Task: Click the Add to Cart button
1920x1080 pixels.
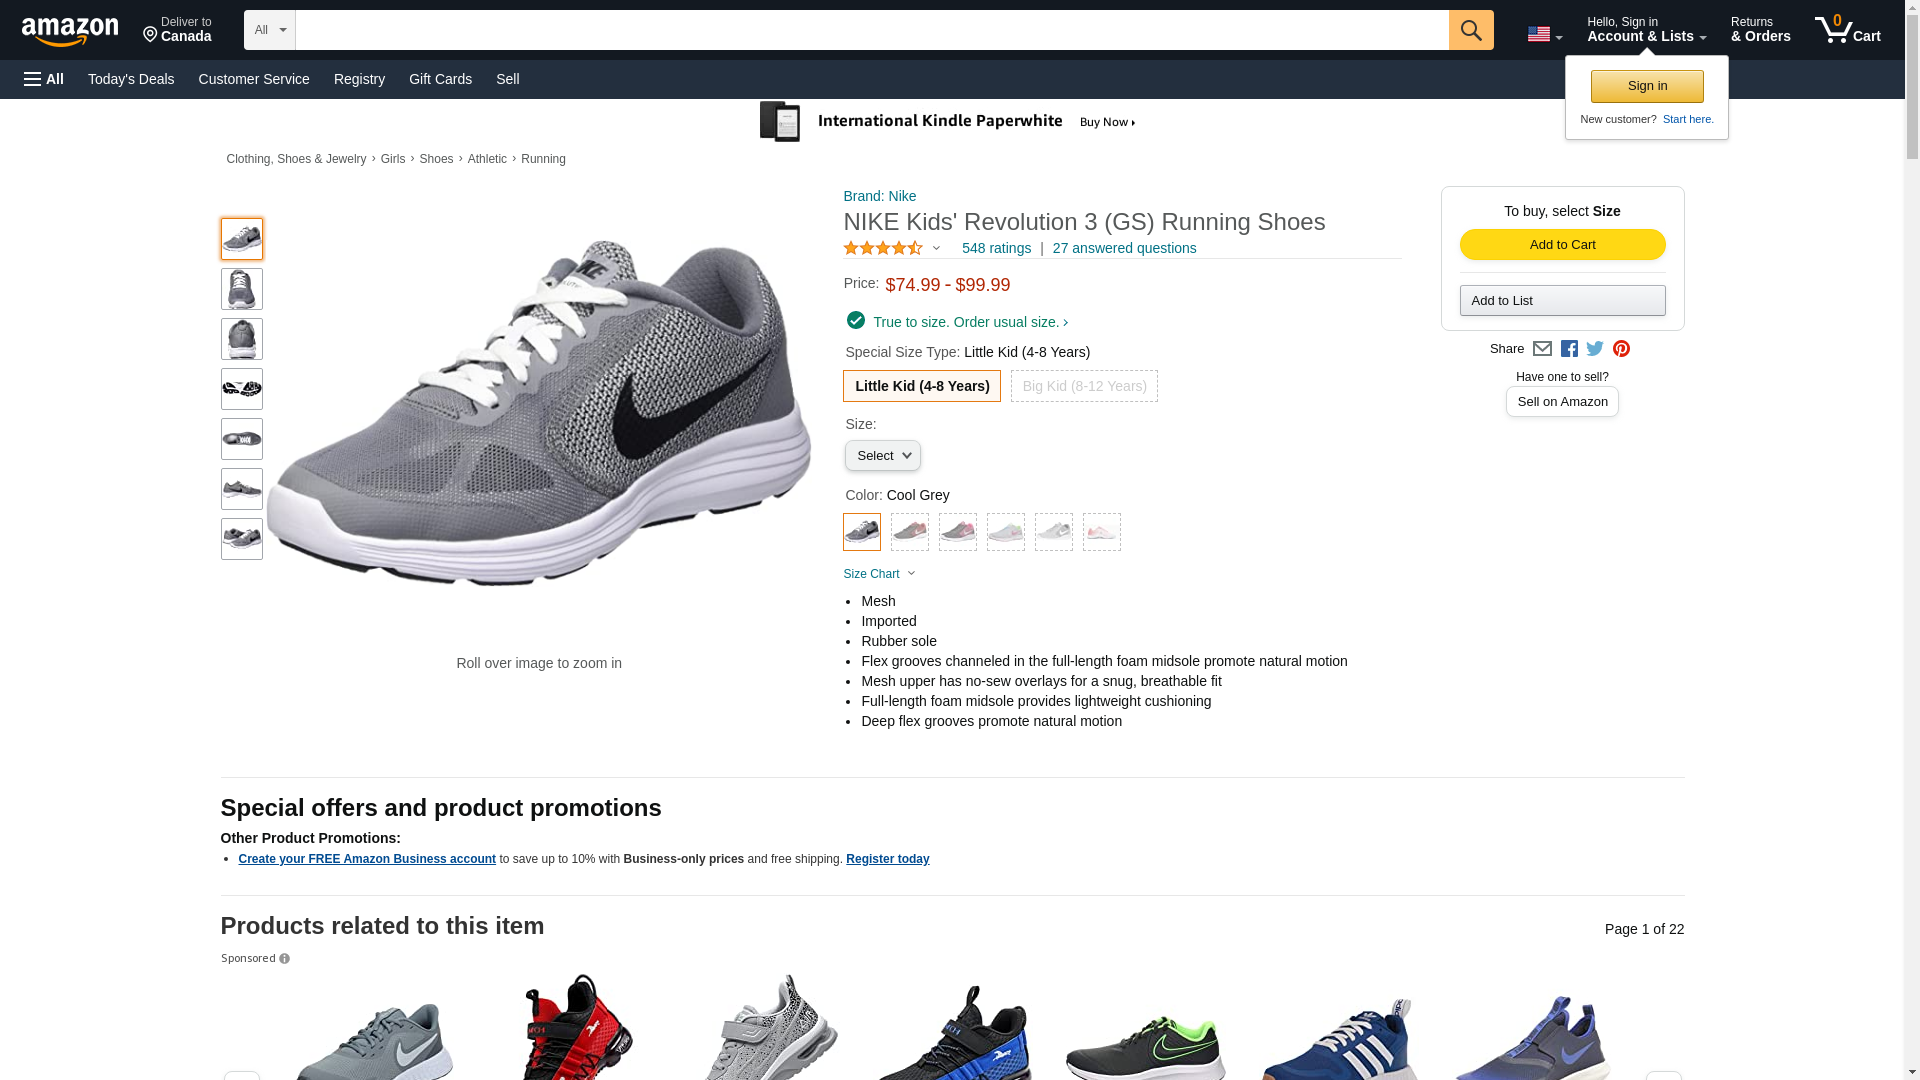Action: (1562, 245)
